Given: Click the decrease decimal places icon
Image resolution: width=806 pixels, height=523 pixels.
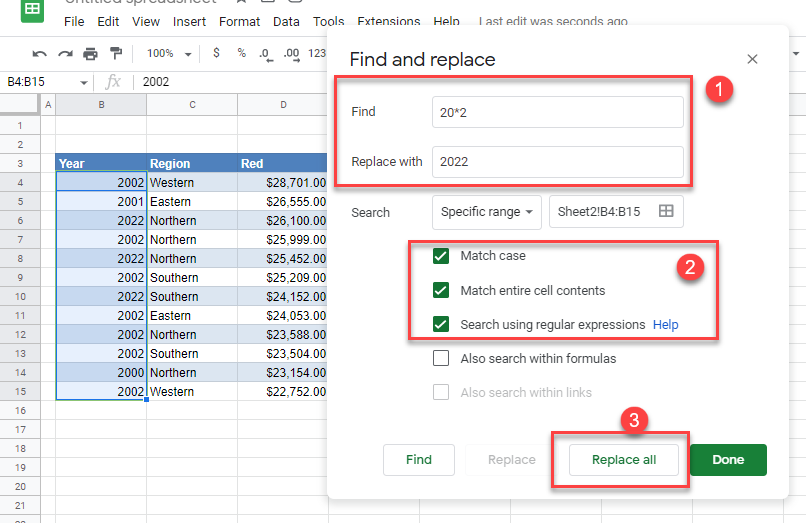Looking at the screenshot, I should point(265,54).
